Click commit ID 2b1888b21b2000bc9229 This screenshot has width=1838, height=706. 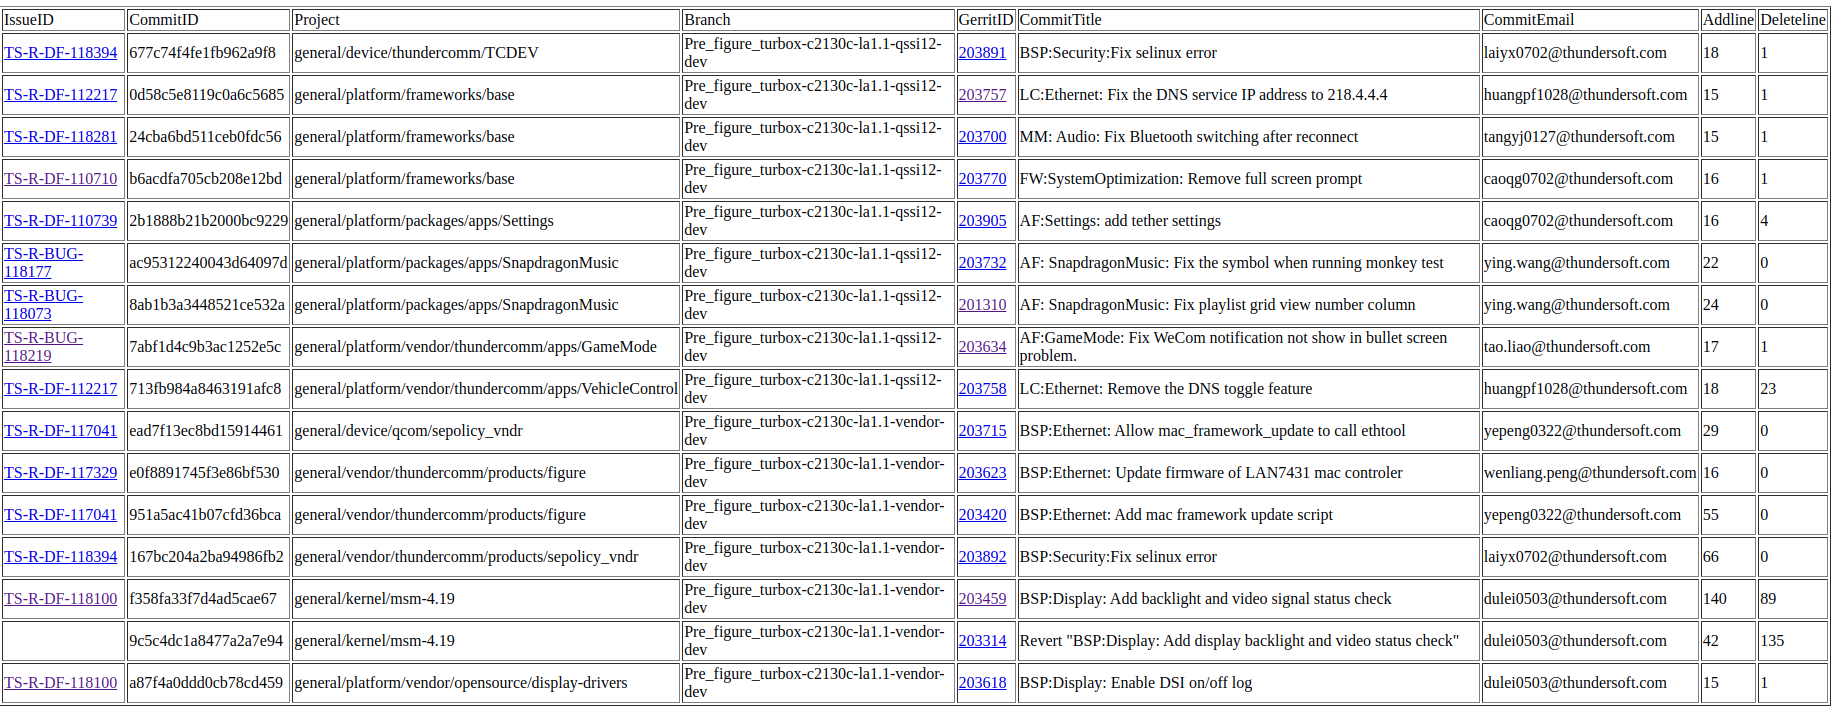tap(208, 221)
